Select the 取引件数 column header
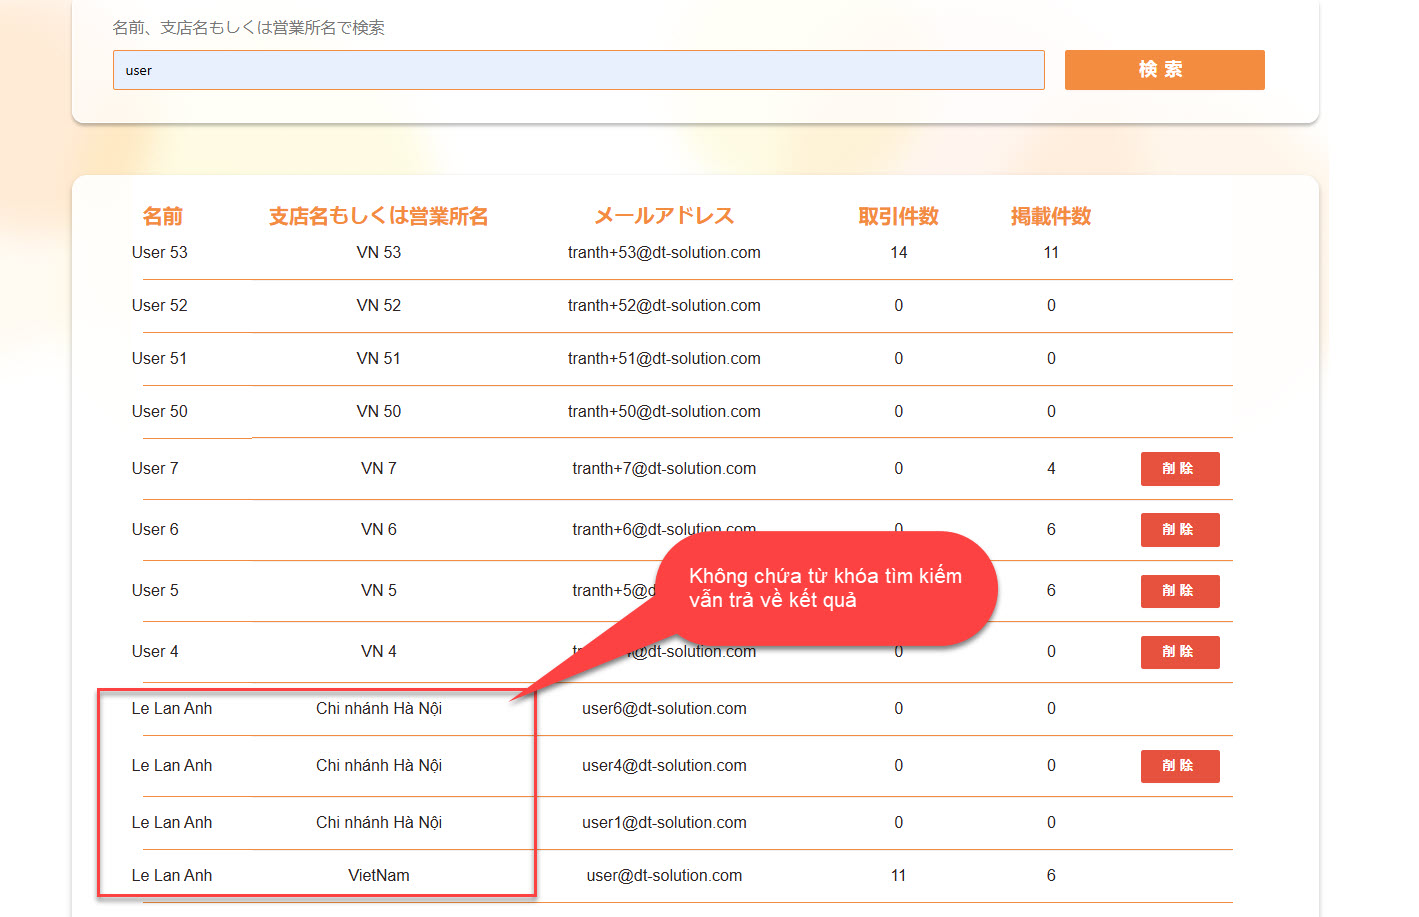 (898, 216)
